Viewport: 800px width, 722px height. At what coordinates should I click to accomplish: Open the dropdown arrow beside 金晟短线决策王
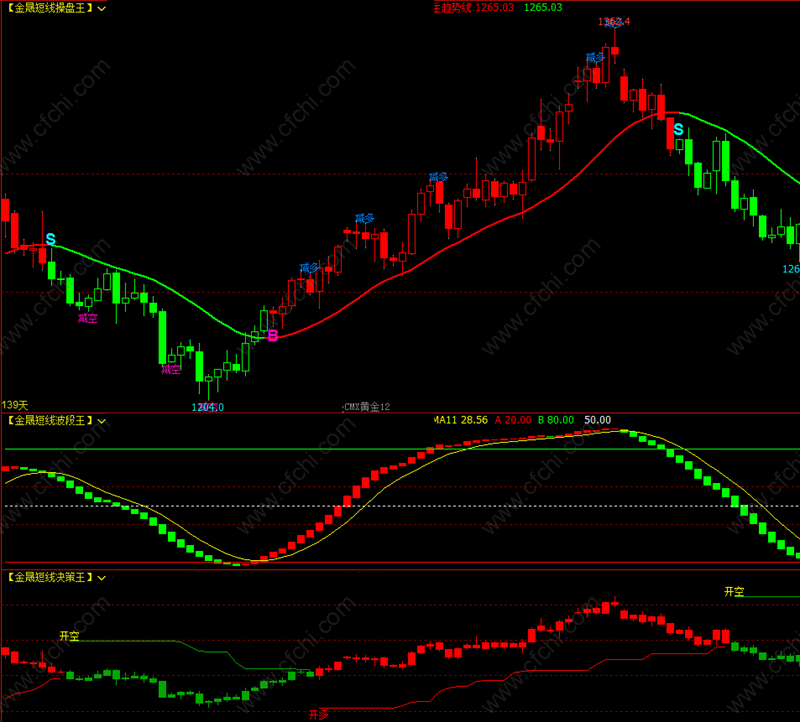(x=102, y=578)
